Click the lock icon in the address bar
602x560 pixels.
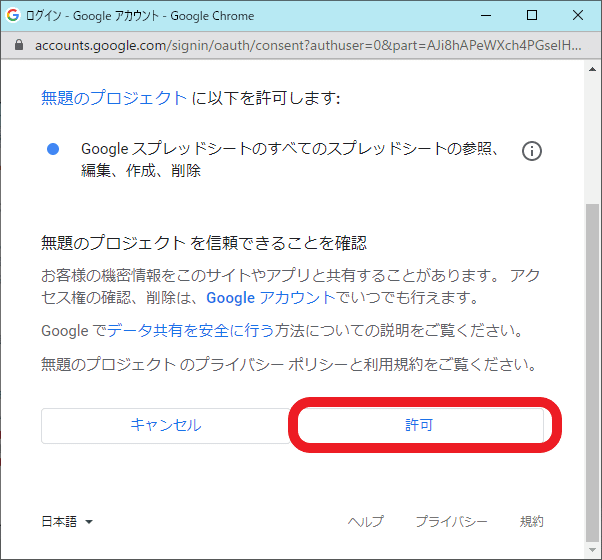(18, 45)
